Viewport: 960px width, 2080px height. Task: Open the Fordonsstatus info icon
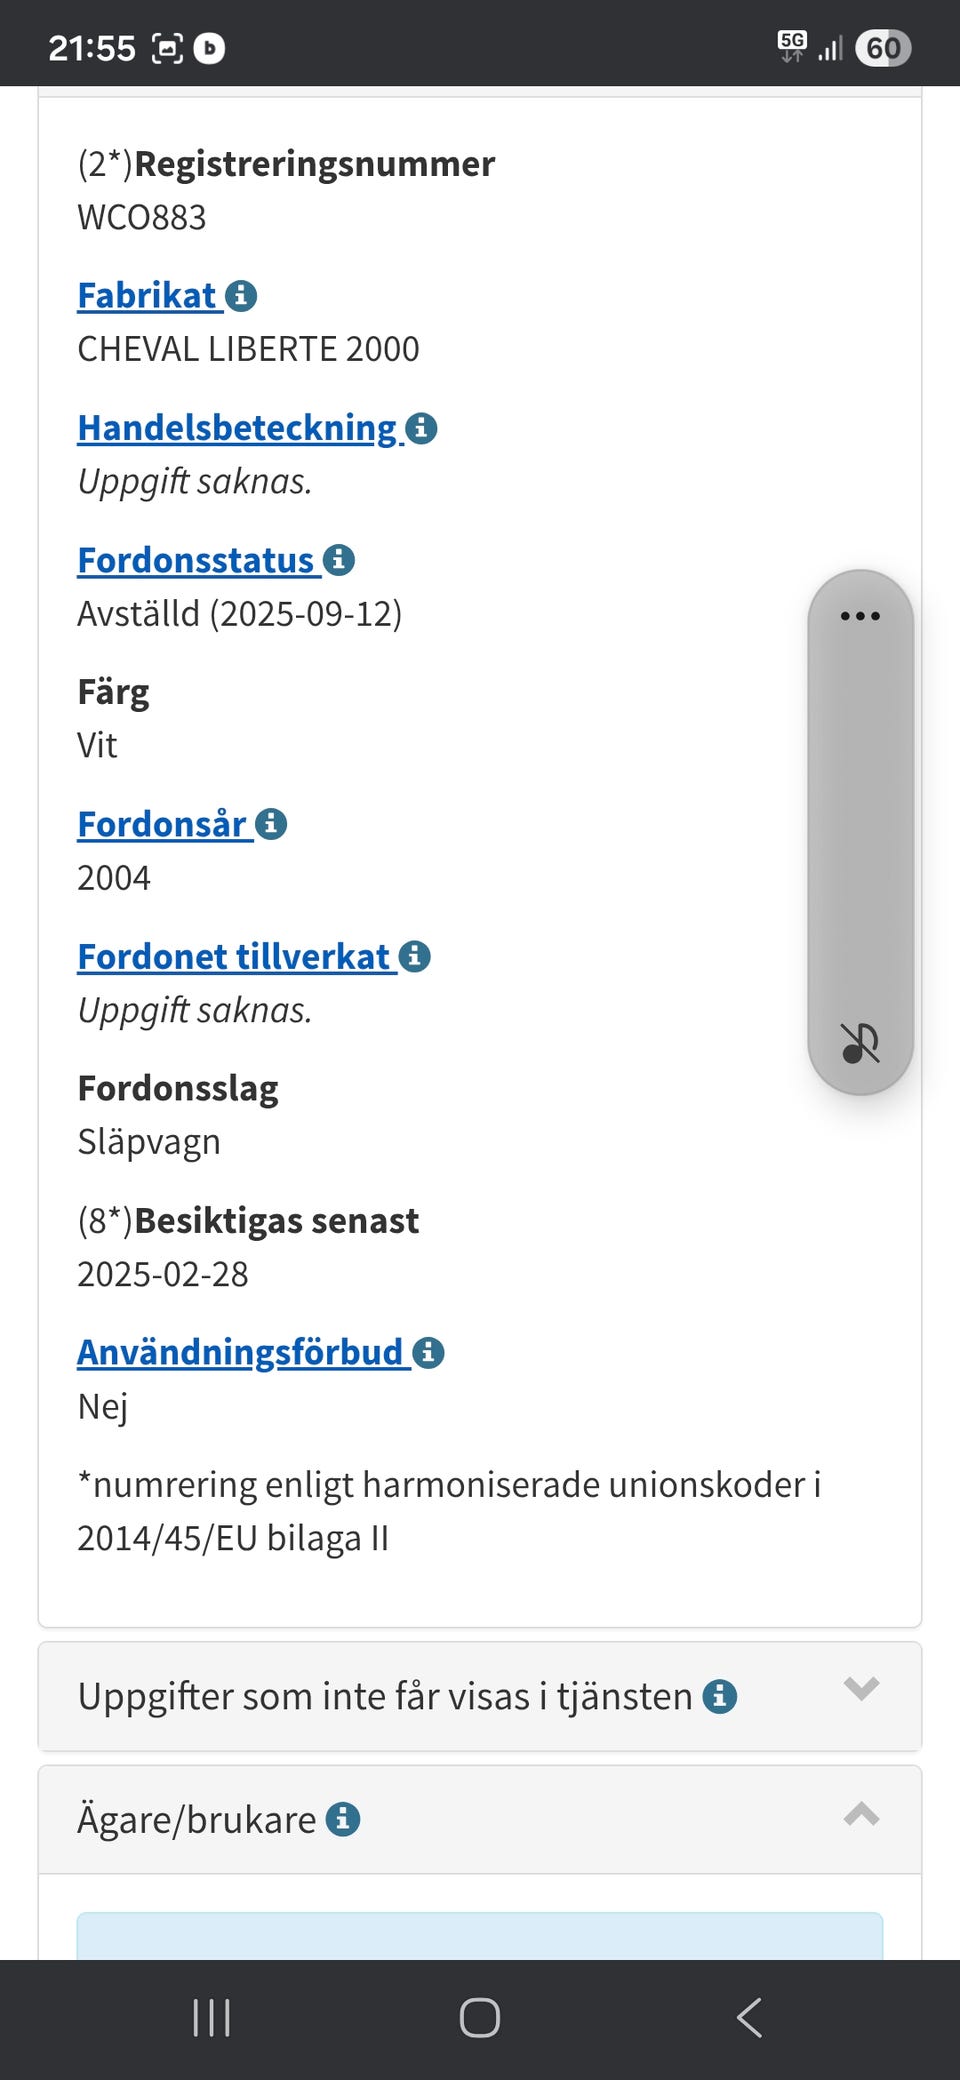(340, 560)
